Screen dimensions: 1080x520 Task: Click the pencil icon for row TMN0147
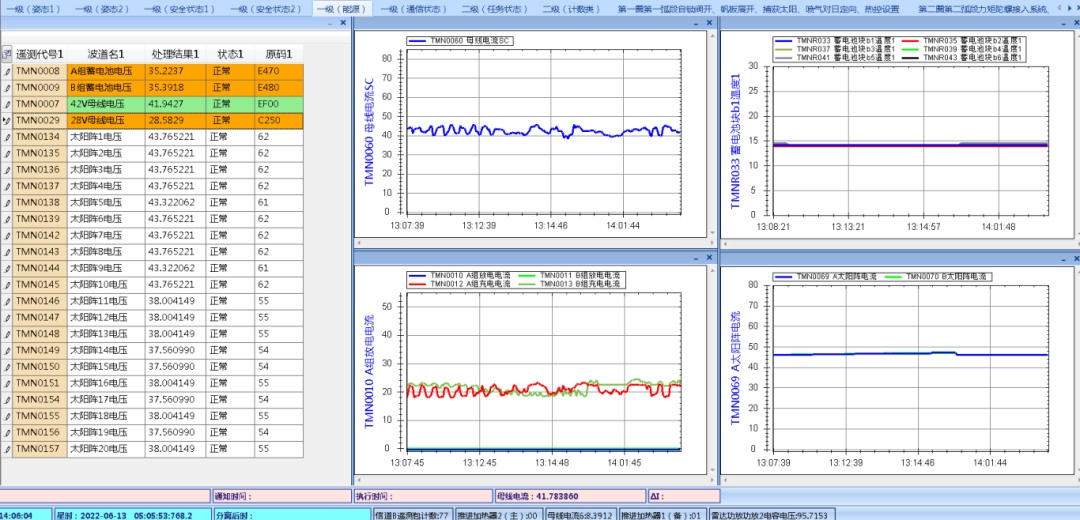tap(6, 318)
